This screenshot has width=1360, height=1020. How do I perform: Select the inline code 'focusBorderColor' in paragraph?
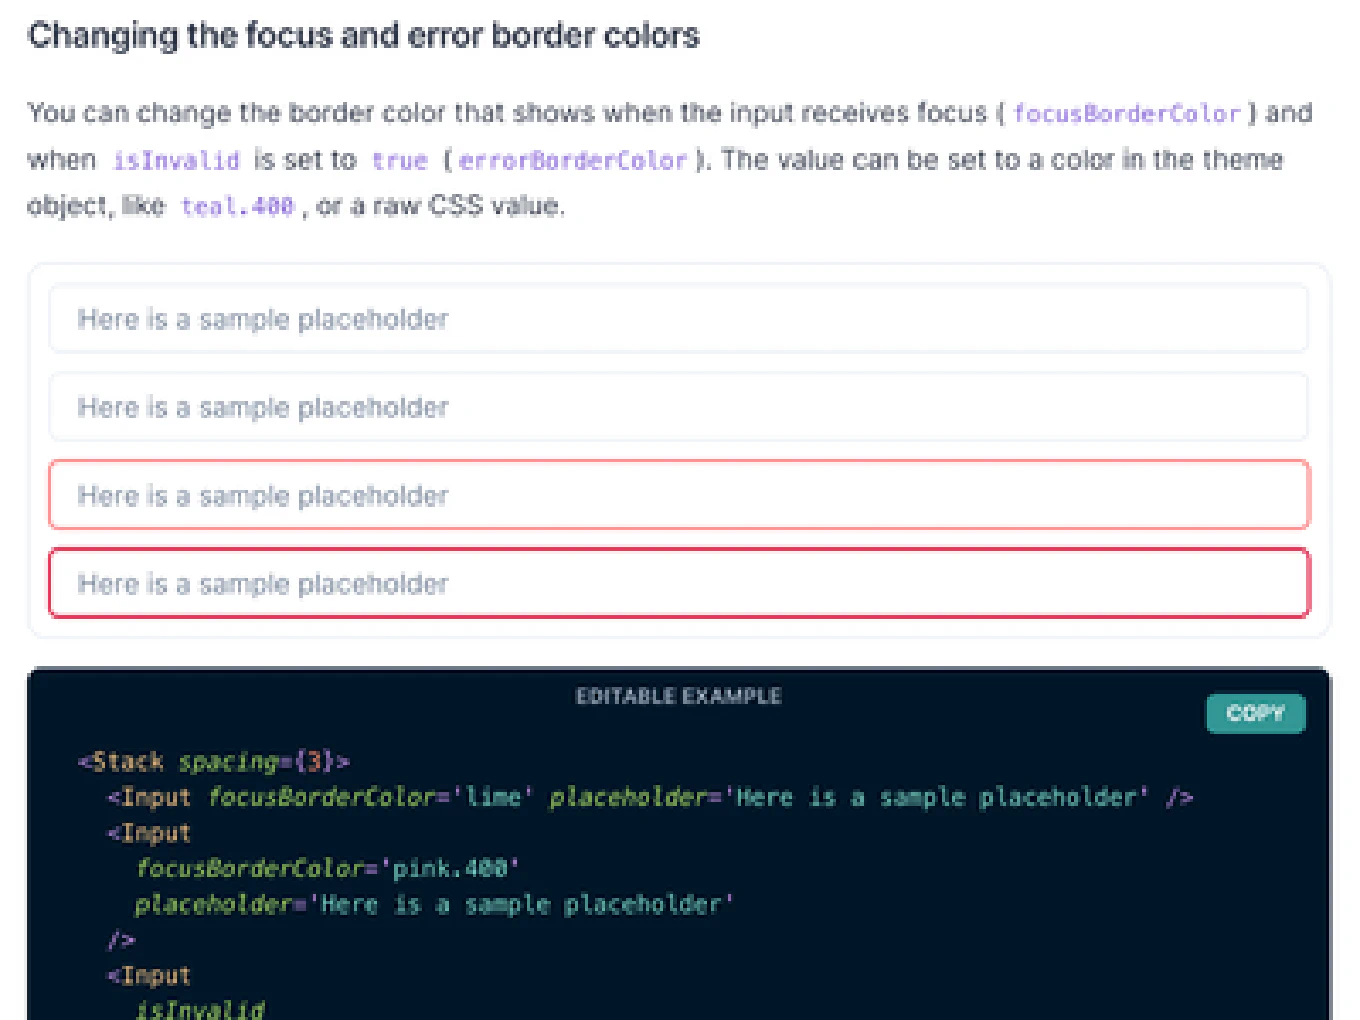coord(1127,113)
